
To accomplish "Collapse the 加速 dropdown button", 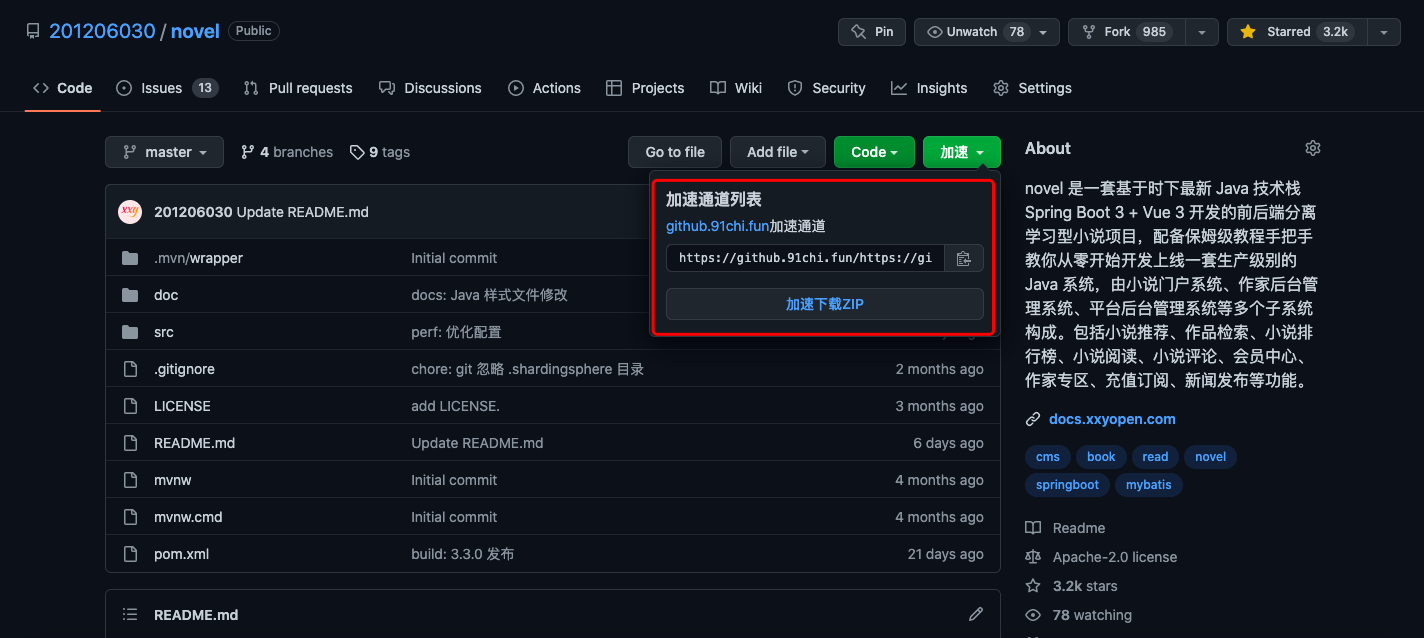I will 962,152.
